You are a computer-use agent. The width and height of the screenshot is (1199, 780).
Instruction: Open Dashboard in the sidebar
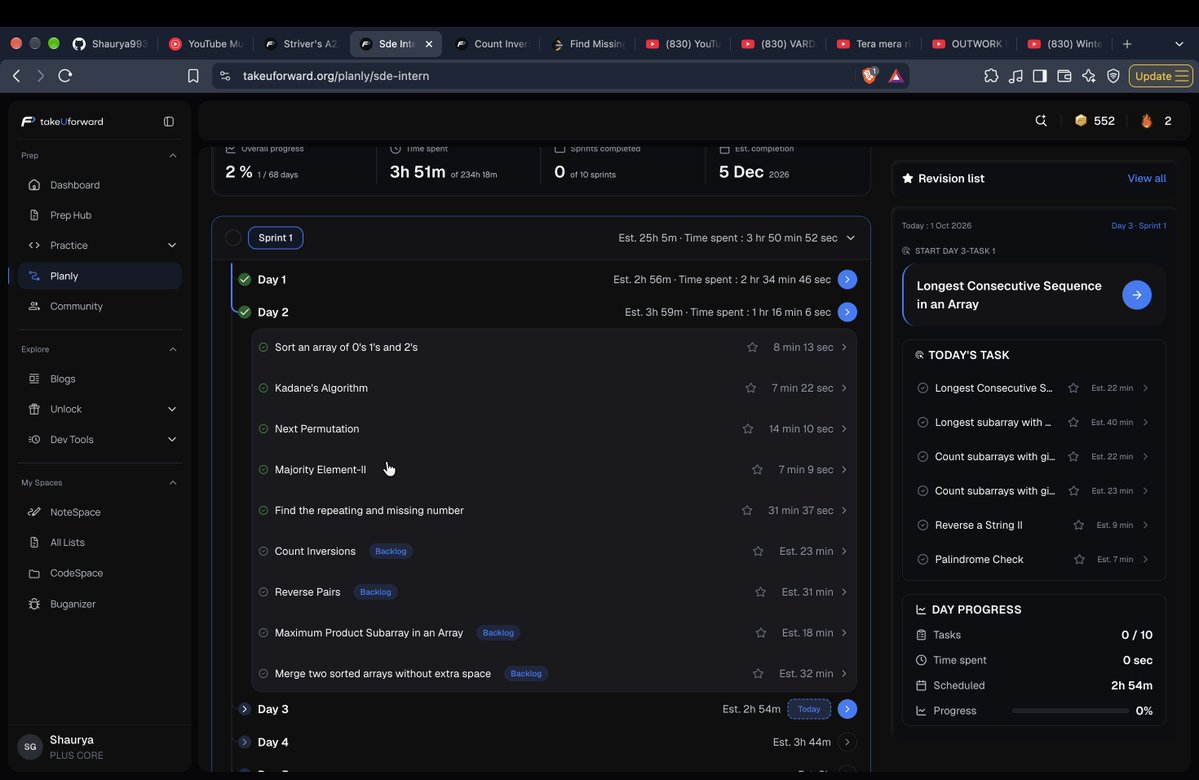[99, 185]
